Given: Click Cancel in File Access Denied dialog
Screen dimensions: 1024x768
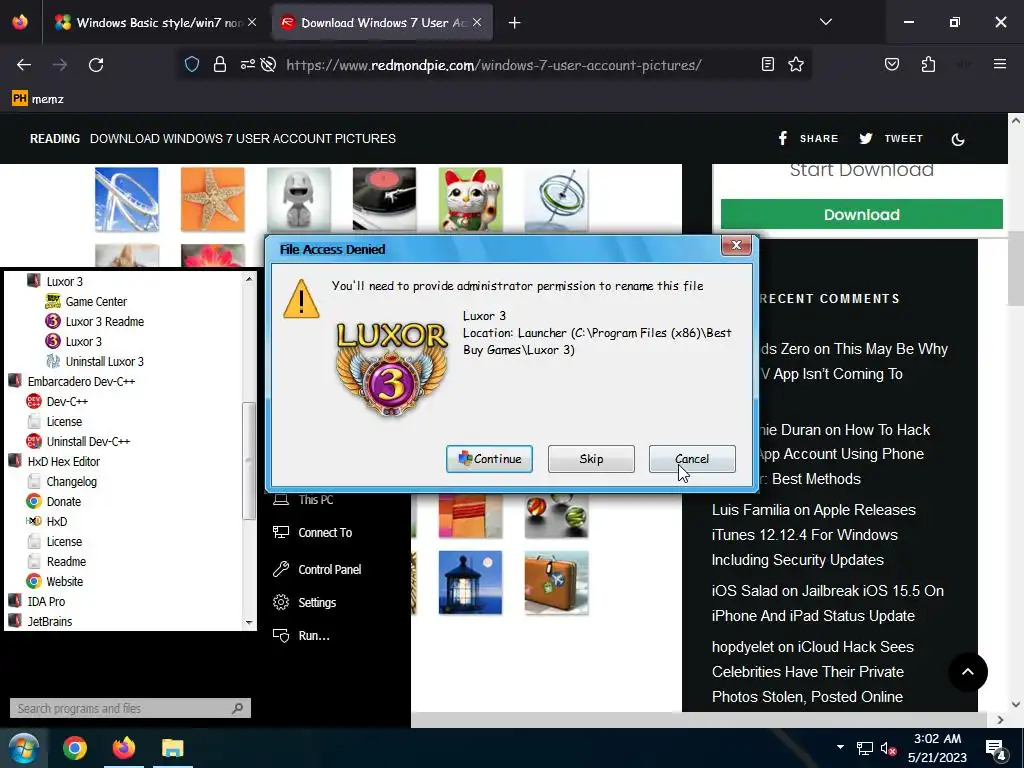Looking at the screenshot, I should (692, 459).
